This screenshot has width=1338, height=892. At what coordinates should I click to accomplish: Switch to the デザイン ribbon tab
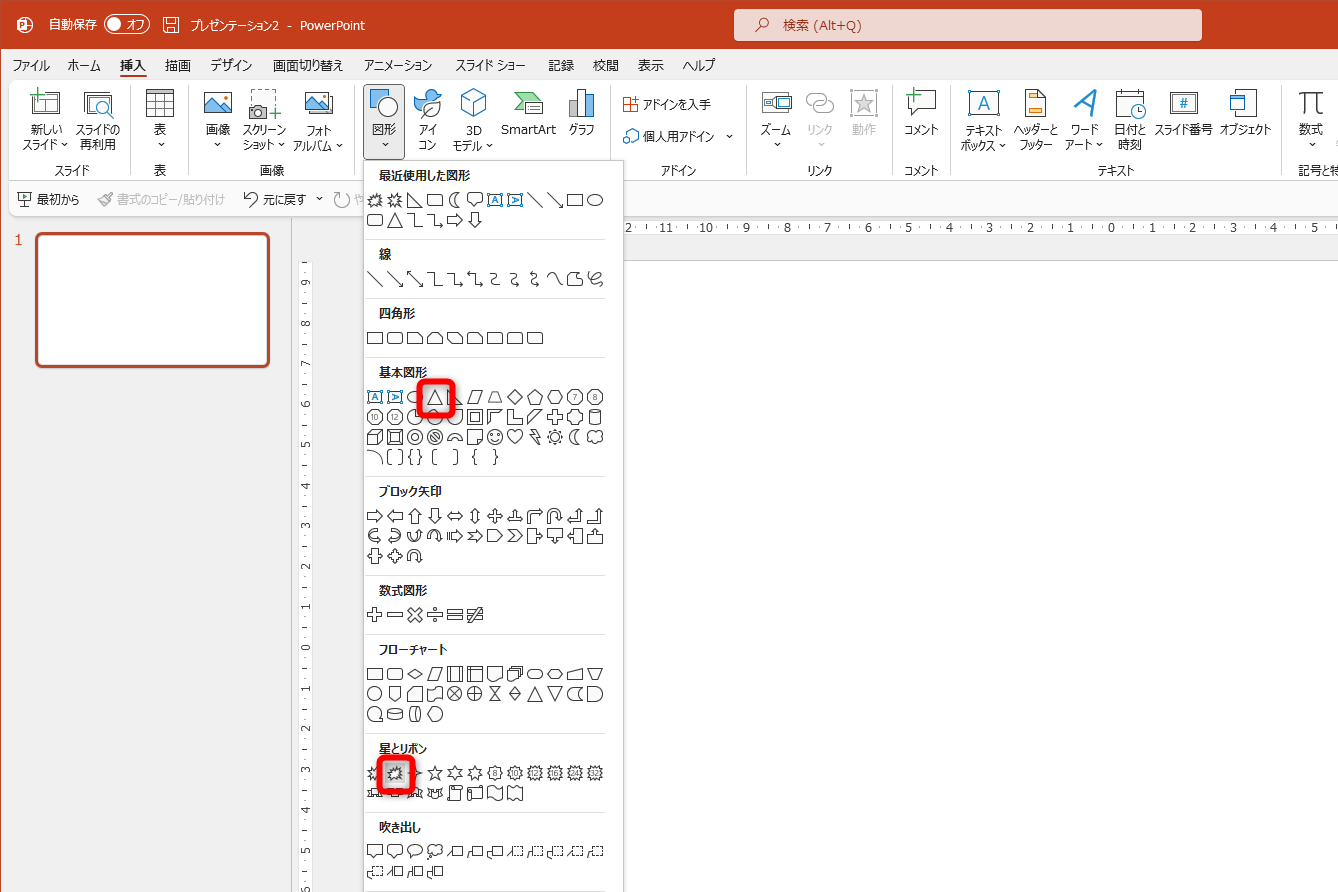[231, 65]
